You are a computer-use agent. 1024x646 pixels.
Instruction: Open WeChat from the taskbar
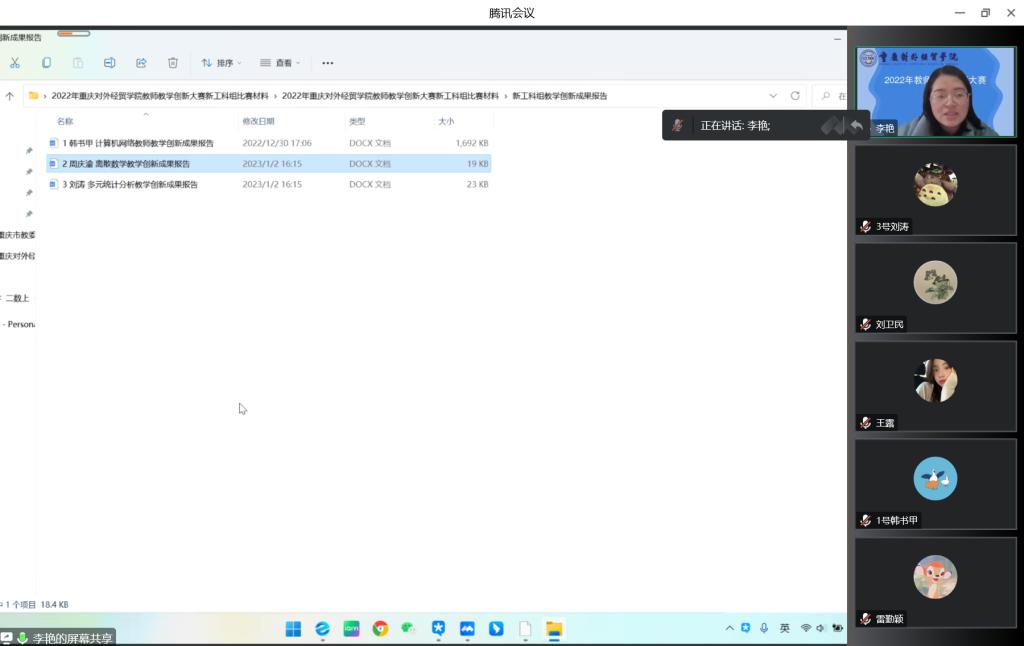[x=408, y=629]
